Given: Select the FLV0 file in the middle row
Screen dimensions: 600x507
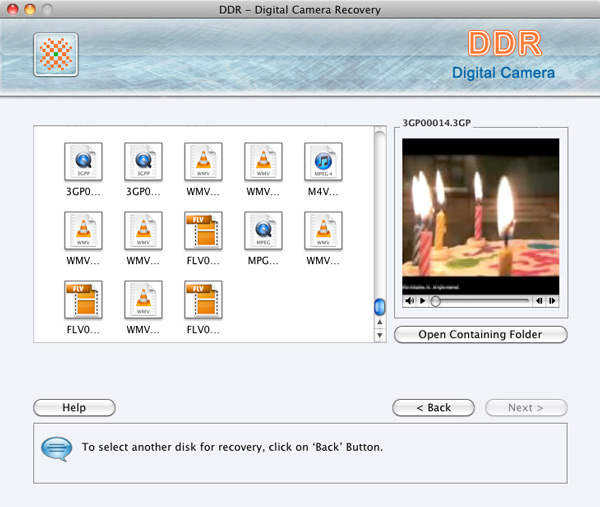Looking at the screenshot, I should [203, 231].
